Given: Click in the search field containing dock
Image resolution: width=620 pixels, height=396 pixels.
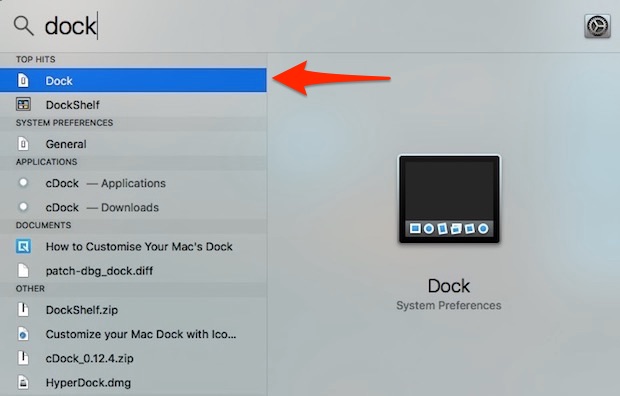Looking at the screenshot, I should (x=308, y=26).
